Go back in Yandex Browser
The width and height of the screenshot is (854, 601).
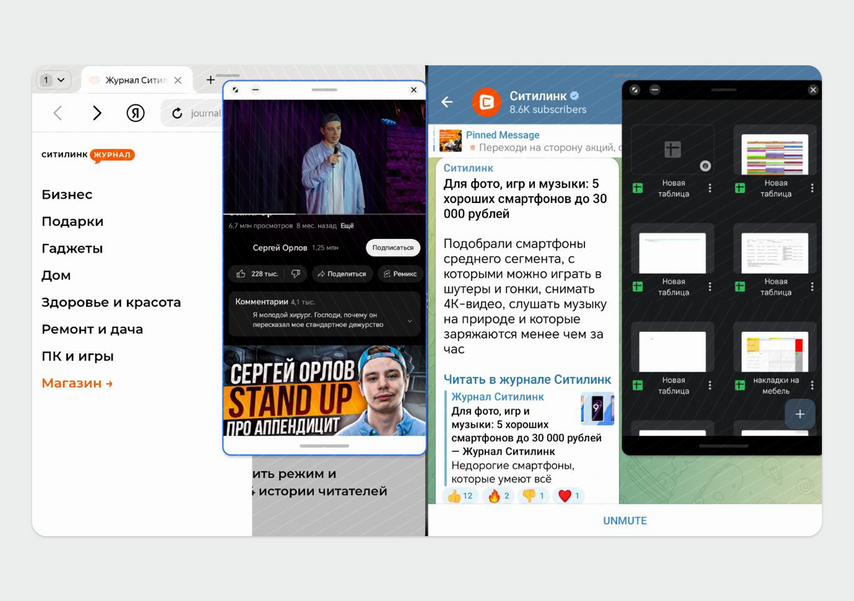(58, 113)
